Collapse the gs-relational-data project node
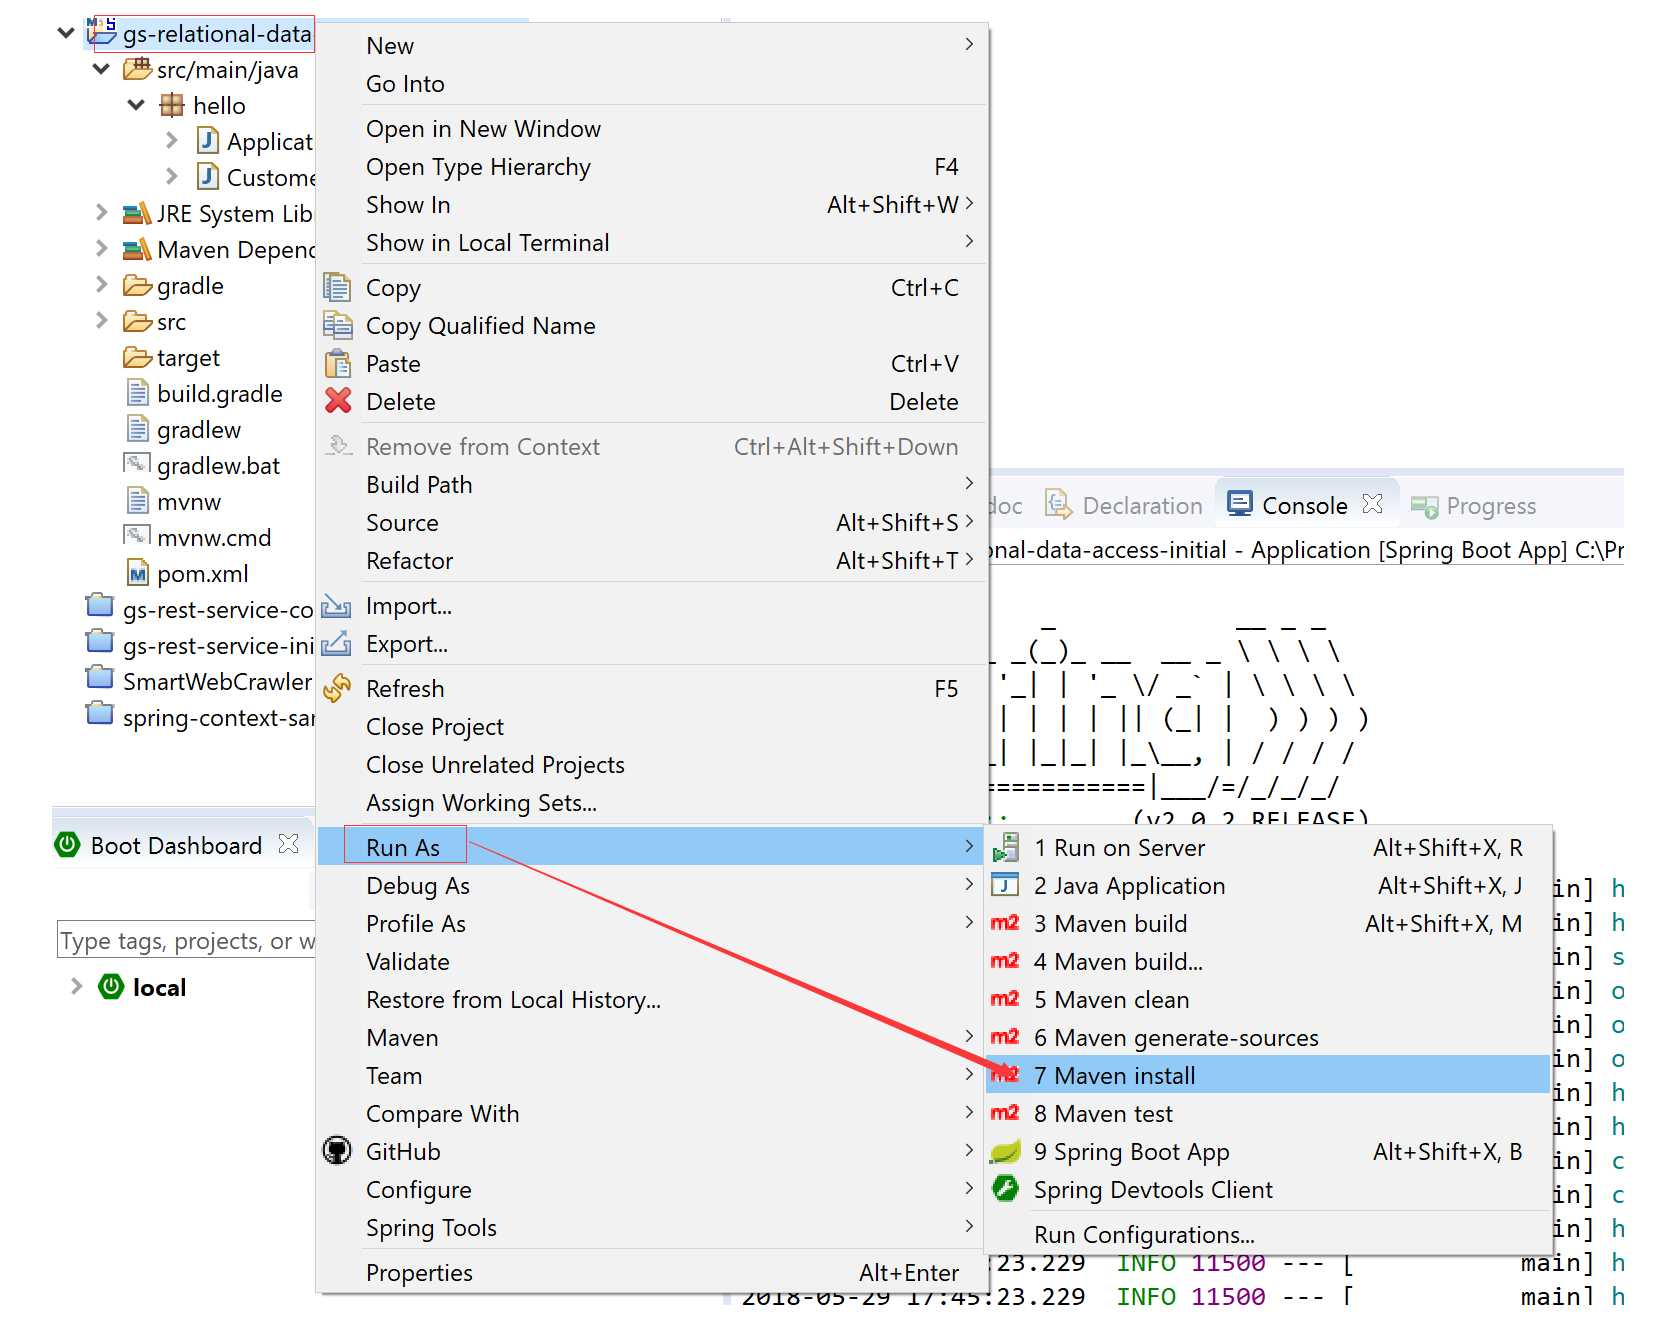The width and height of the screenshot is (1656, 1329). [66, 33]
